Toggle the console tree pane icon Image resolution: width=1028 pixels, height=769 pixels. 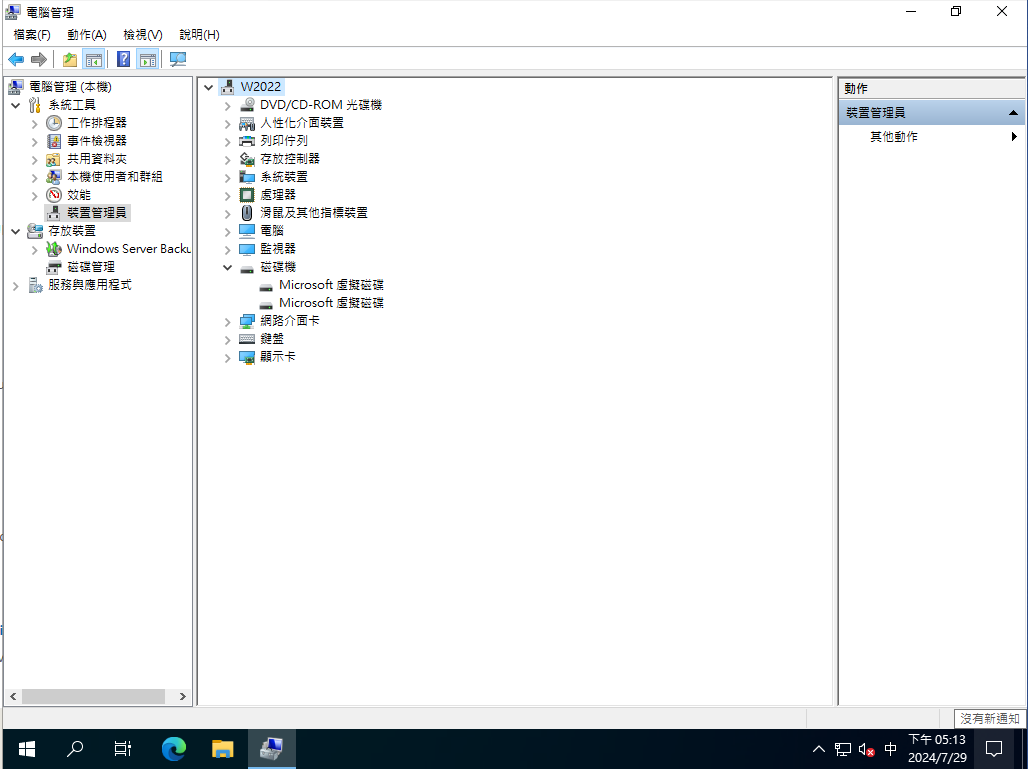94,60
